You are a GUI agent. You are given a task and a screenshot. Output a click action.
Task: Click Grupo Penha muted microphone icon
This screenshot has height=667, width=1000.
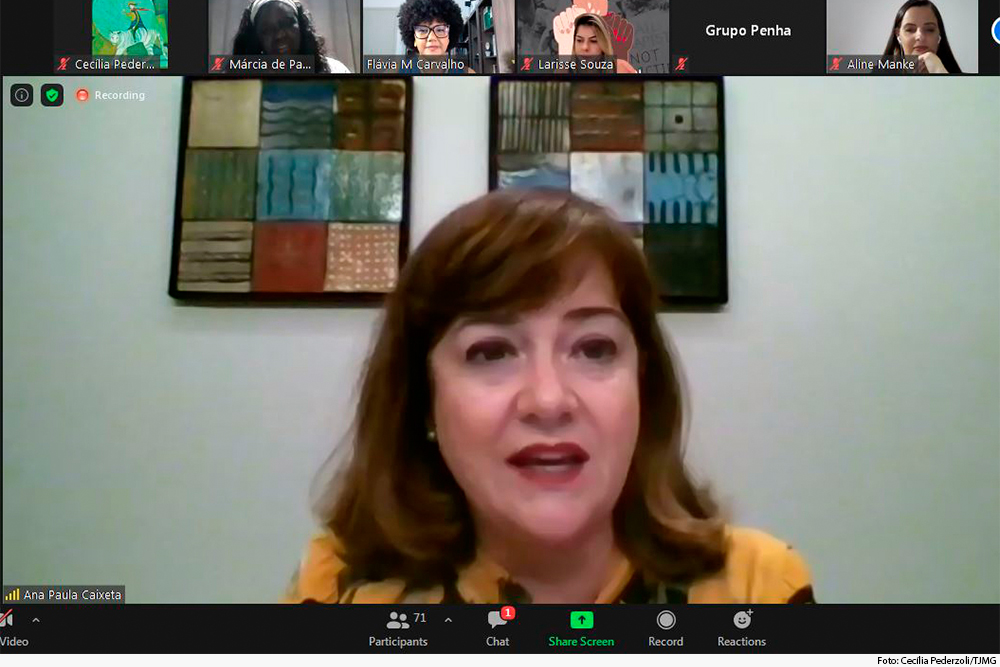click(x=682, y=64)
